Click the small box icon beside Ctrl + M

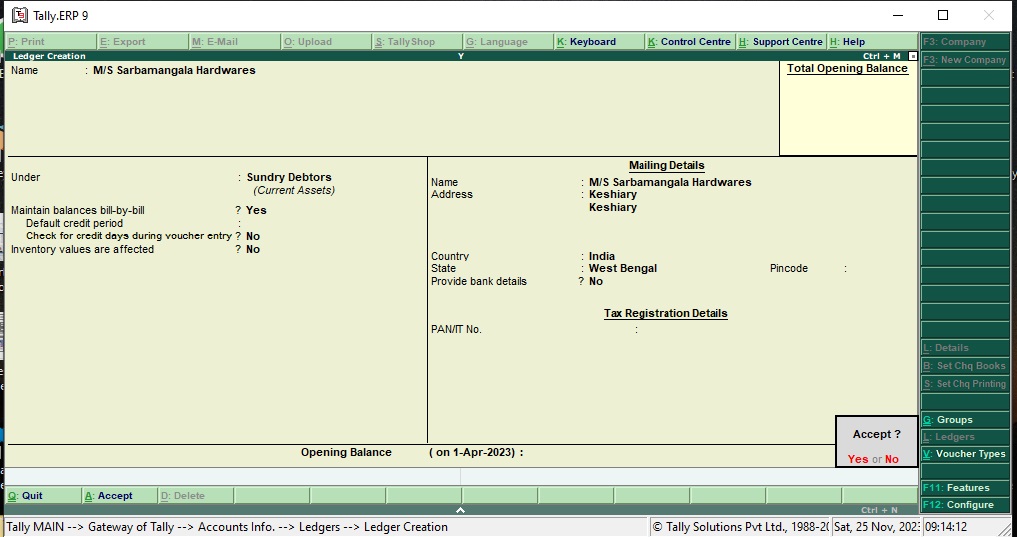click(913, 56)
